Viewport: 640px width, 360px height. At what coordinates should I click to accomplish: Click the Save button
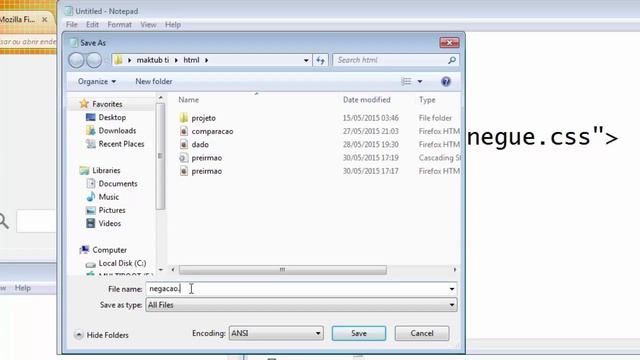point(359,333)
